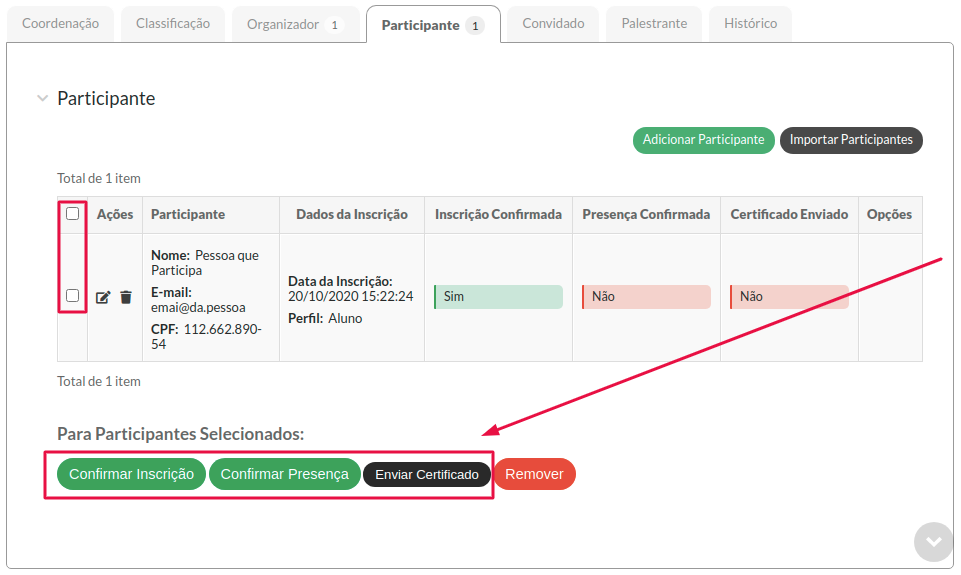The height and width of the screenshot is (575, 961).
Task: Click the date 20/10/2020 15:22:24
Action: tap(351, 296)
